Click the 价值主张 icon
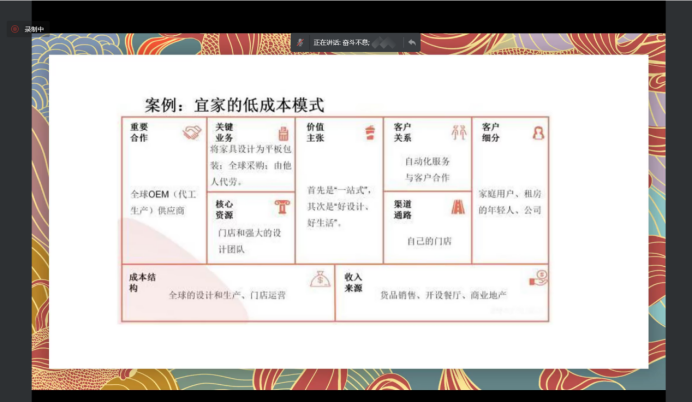 click(368, 131)
